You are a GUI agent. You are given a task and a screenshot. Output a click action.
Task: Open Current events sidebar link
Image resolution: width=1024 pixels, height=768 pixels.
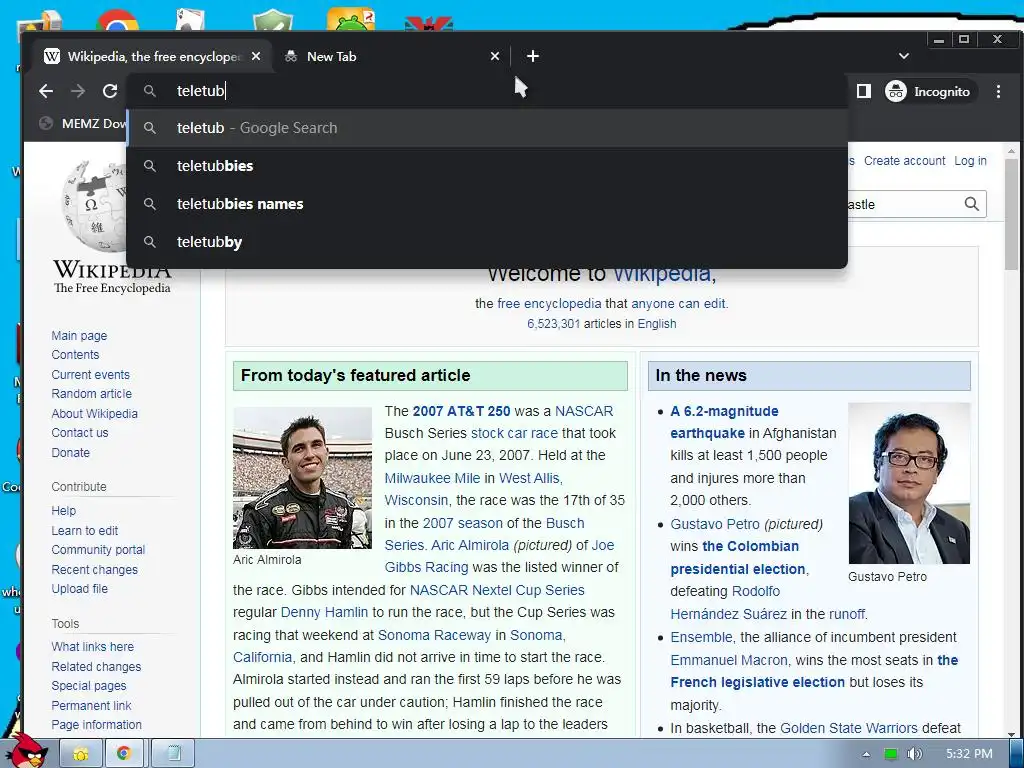click(90, 375)
